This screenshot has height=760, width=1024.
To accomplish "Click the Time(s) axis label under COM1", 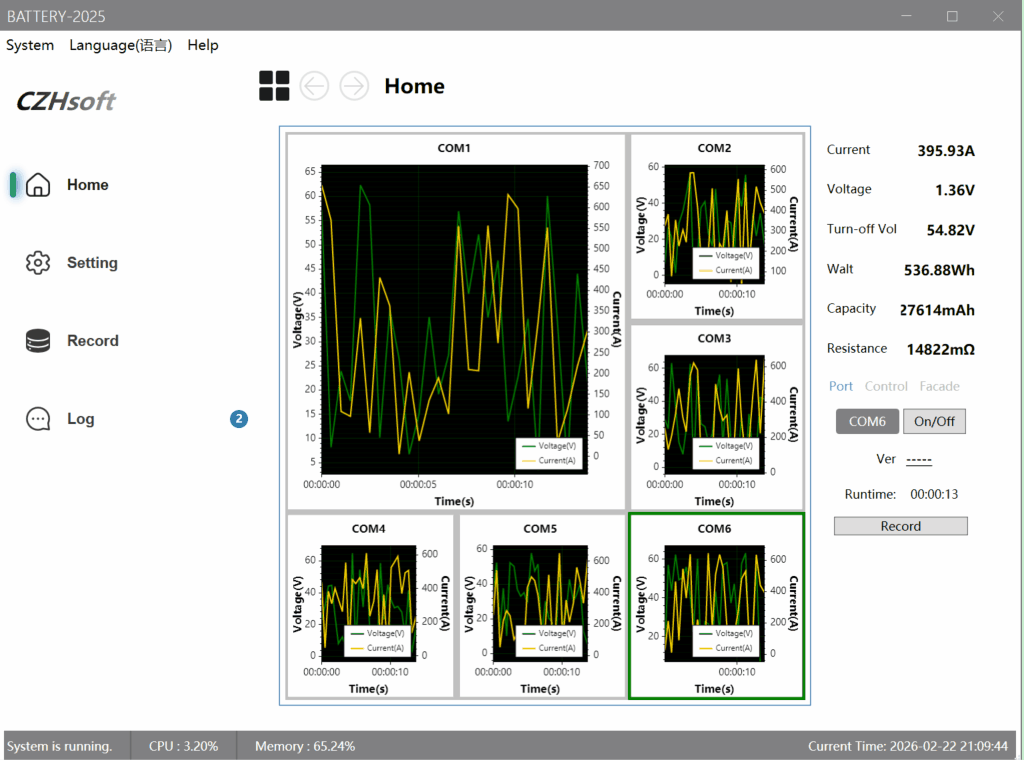I will pyautogui.click(x=454, y=501).
